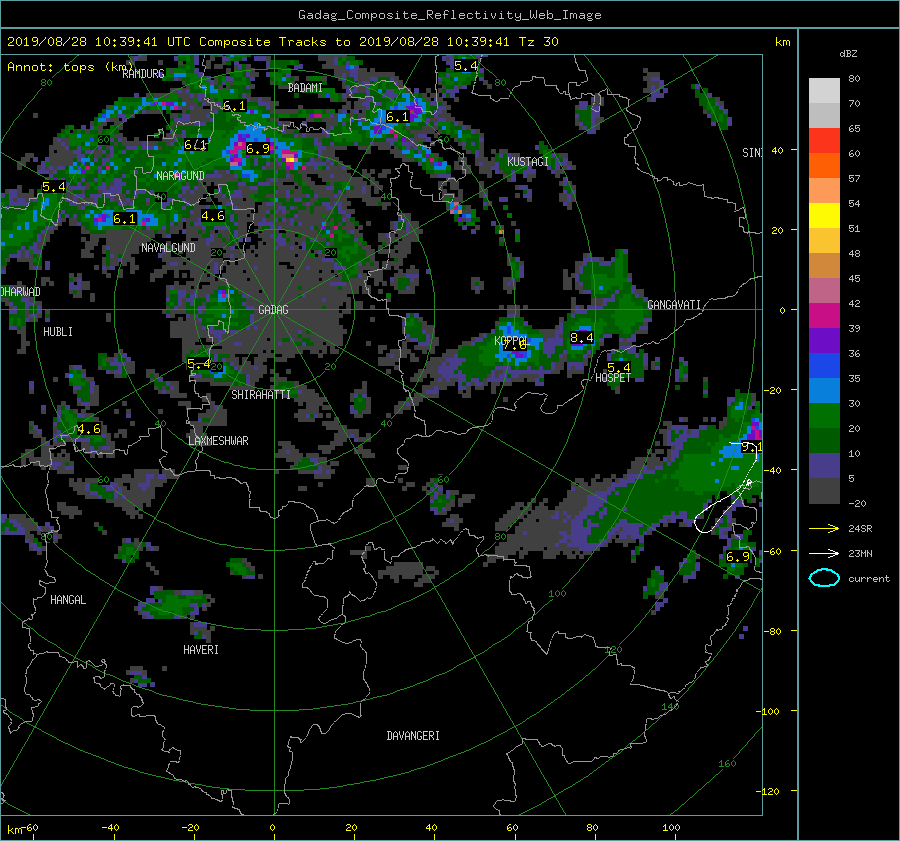900x841 pixels.
Task: Click the GADAG radar center label
Action: coord(273,310)
